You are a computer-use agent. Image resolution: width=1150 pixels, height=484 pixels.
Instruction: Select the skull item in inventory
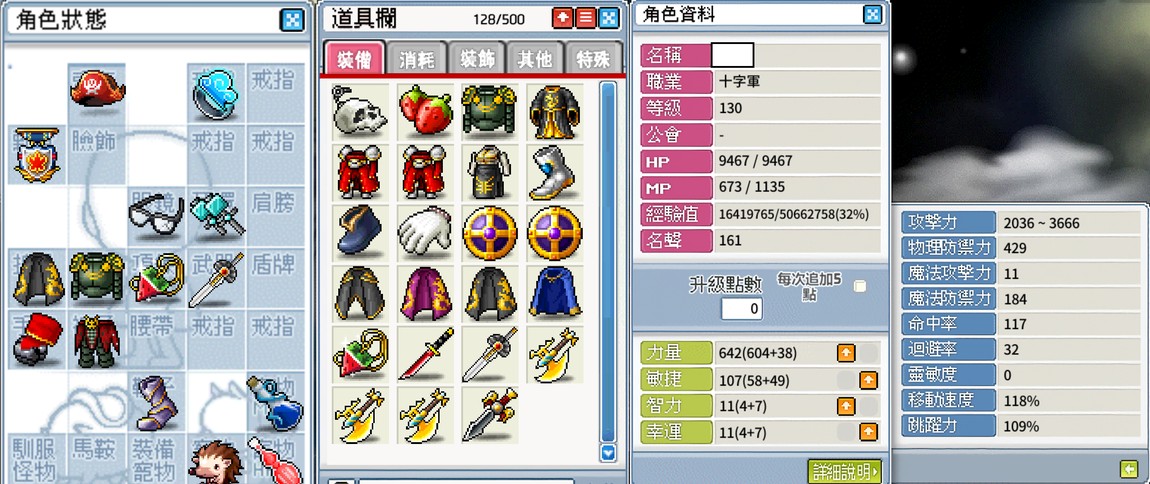click(x=359, y=111)
